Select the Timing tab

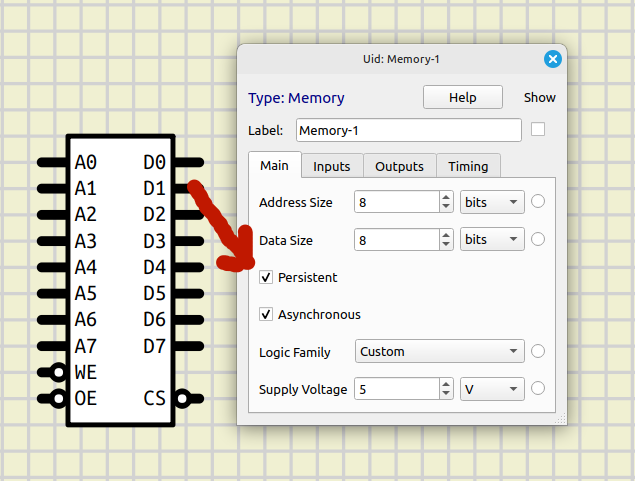coord(468,166)
